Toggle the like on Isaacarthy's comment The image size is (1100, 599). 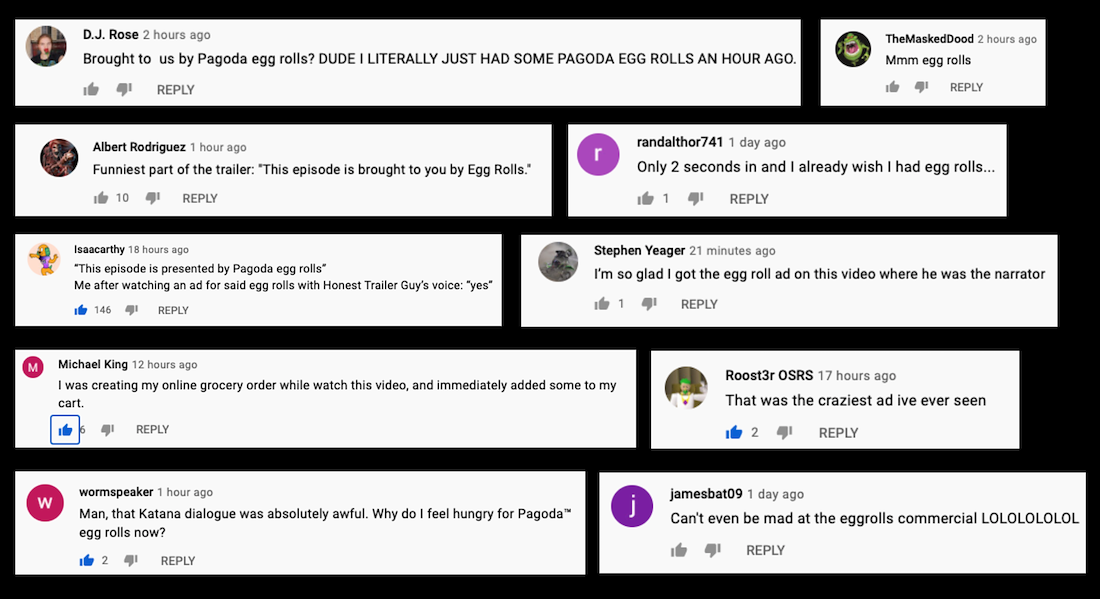click(x=81, y=310)
